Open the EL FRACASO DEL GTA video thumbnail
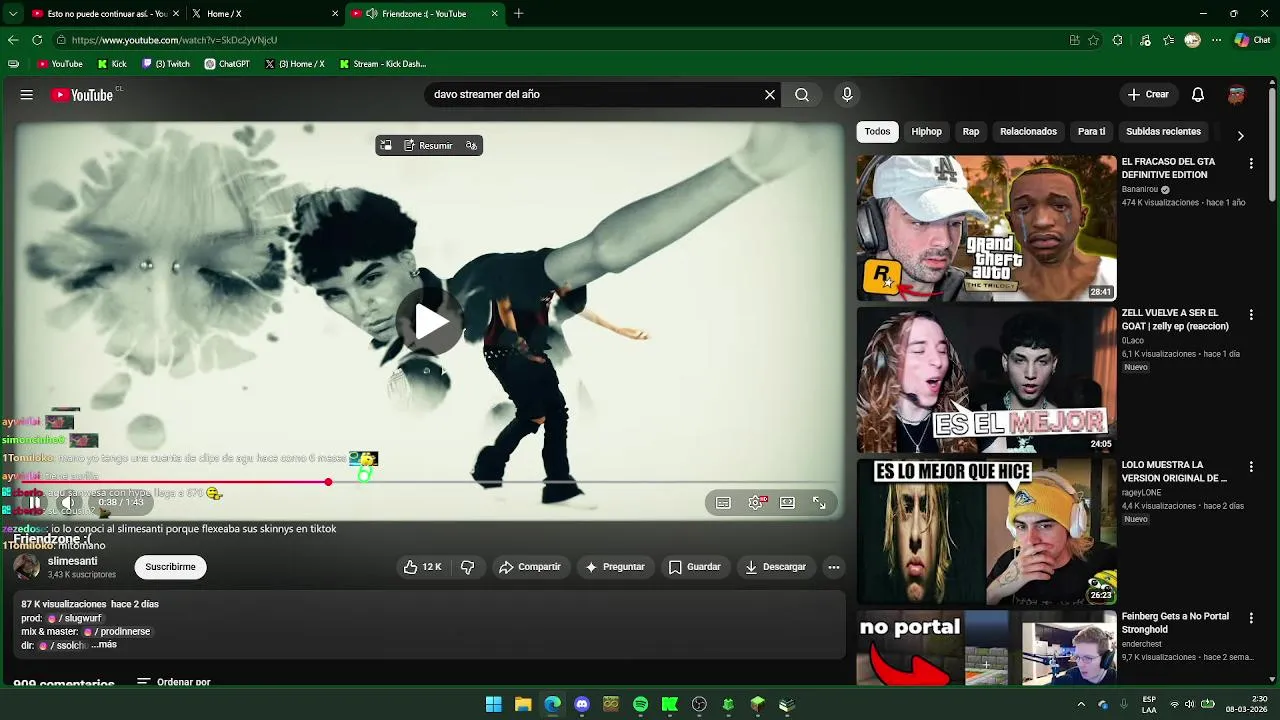The width and height of the screenshot is (1280, 720). click(x=986, y=228)
